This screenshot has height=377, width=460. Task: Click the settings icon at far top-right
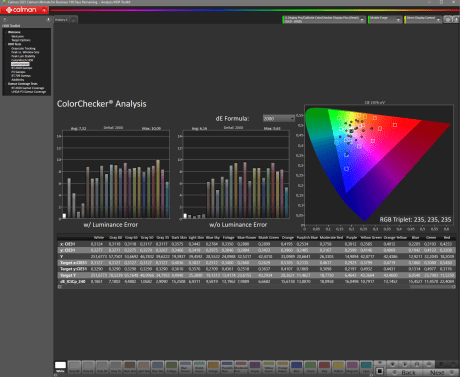click(x=456, y=20)
